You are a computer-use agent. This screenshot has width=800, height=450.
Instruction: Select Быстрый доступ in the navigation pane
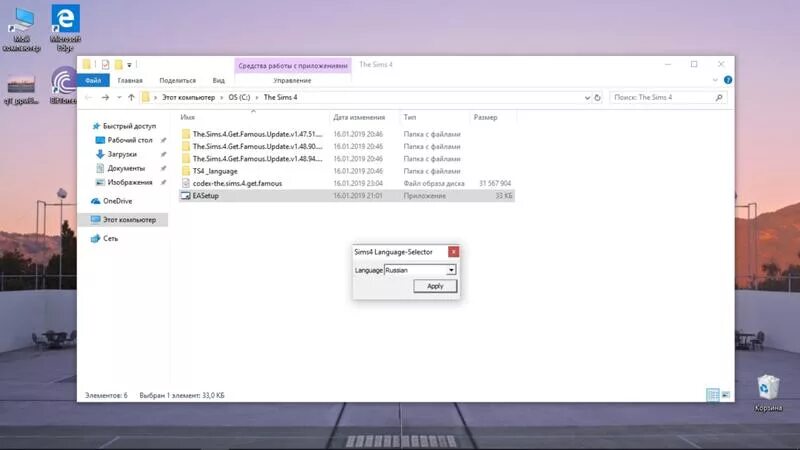tap(129, 126)
